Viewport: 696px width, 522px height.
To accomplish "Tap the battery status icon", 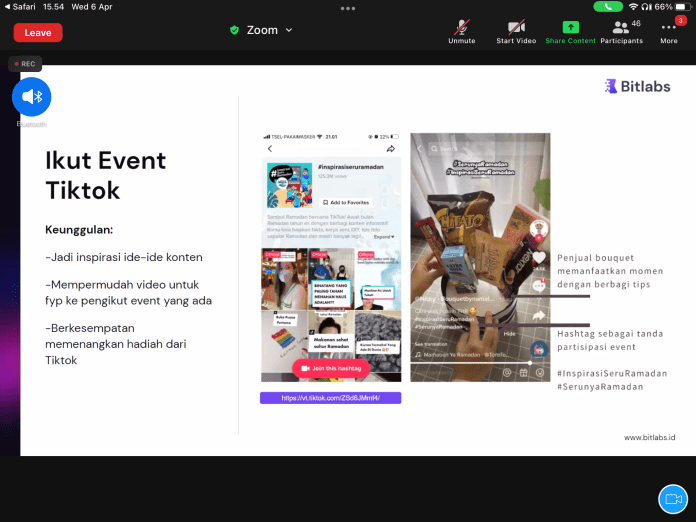I will coord(683,7).
